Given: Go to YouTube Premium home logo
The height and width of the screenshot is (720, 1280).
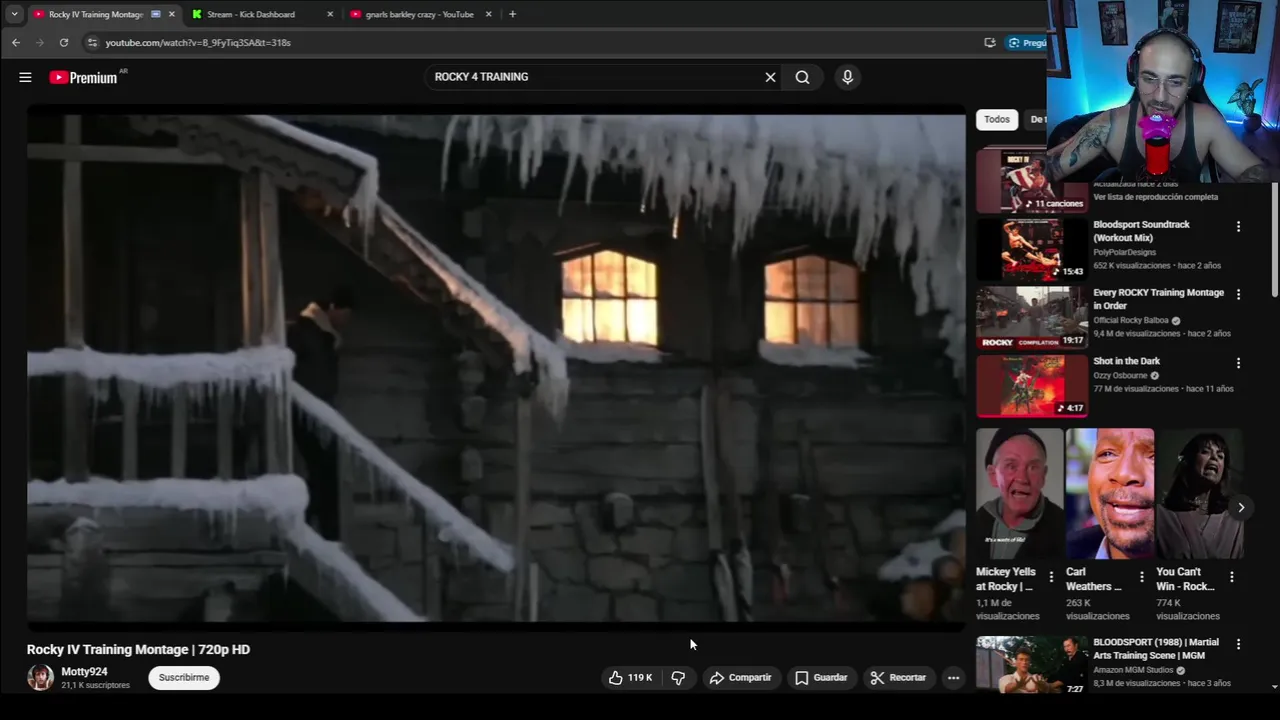Looking at the screenshot, I should pos(86,77).
